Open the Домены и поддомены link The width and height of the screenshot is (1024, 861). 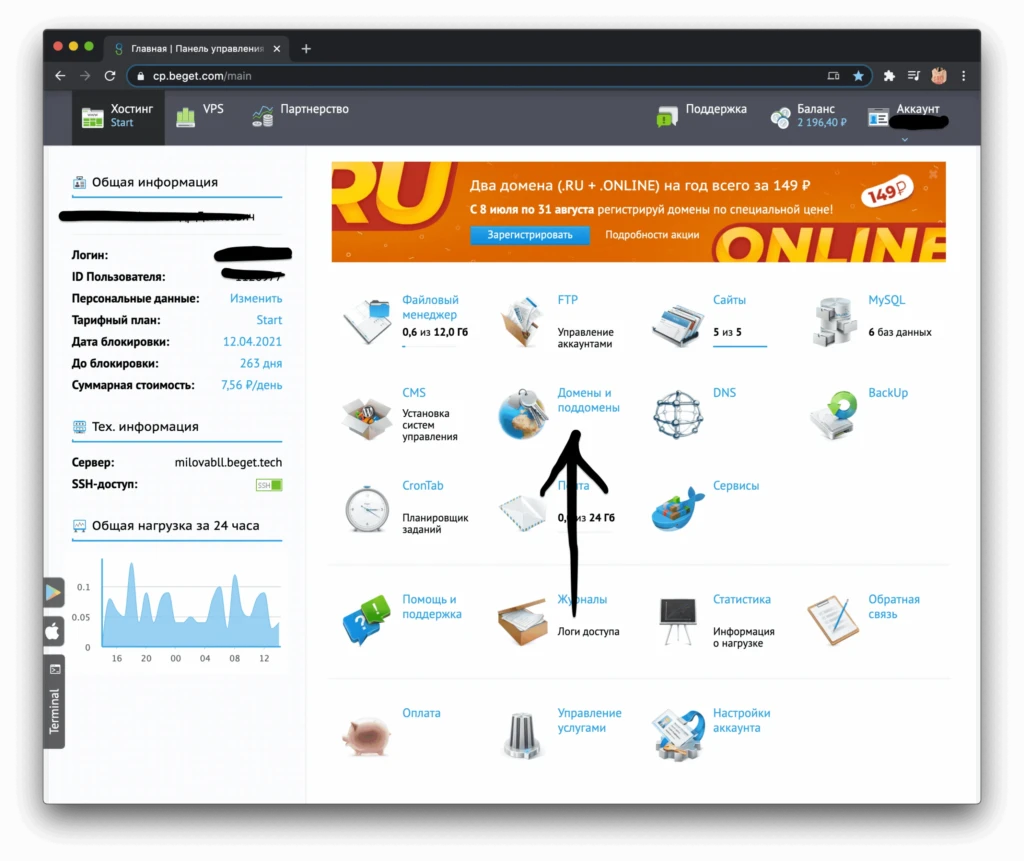click(588, 400)
